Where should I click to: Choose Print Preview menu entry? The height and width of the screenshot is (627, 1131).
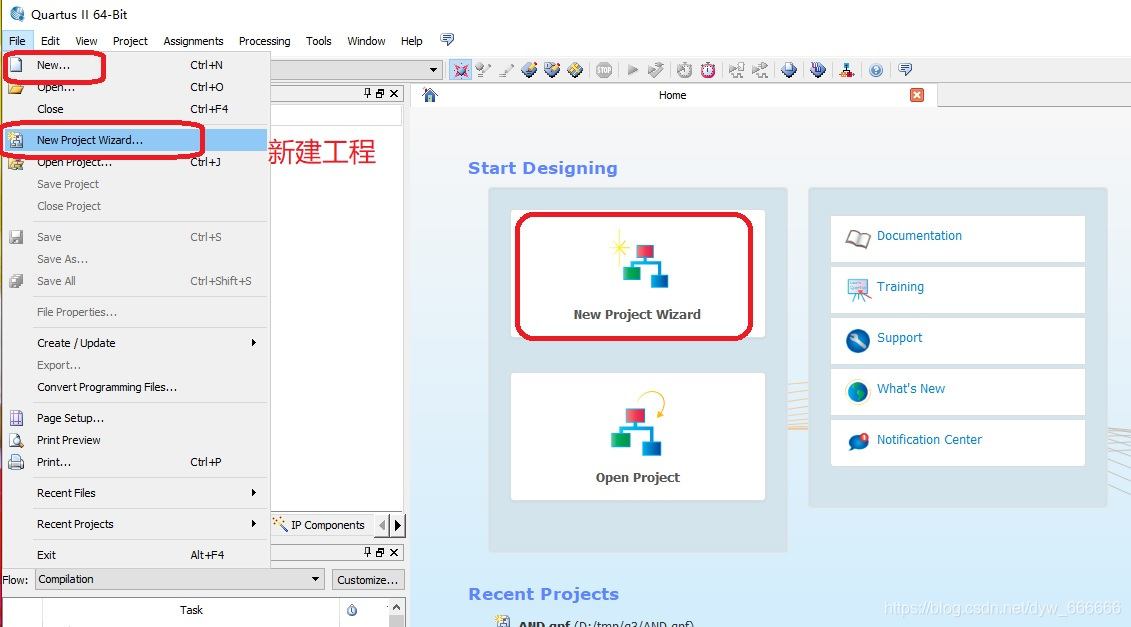[x=136, y=440]
